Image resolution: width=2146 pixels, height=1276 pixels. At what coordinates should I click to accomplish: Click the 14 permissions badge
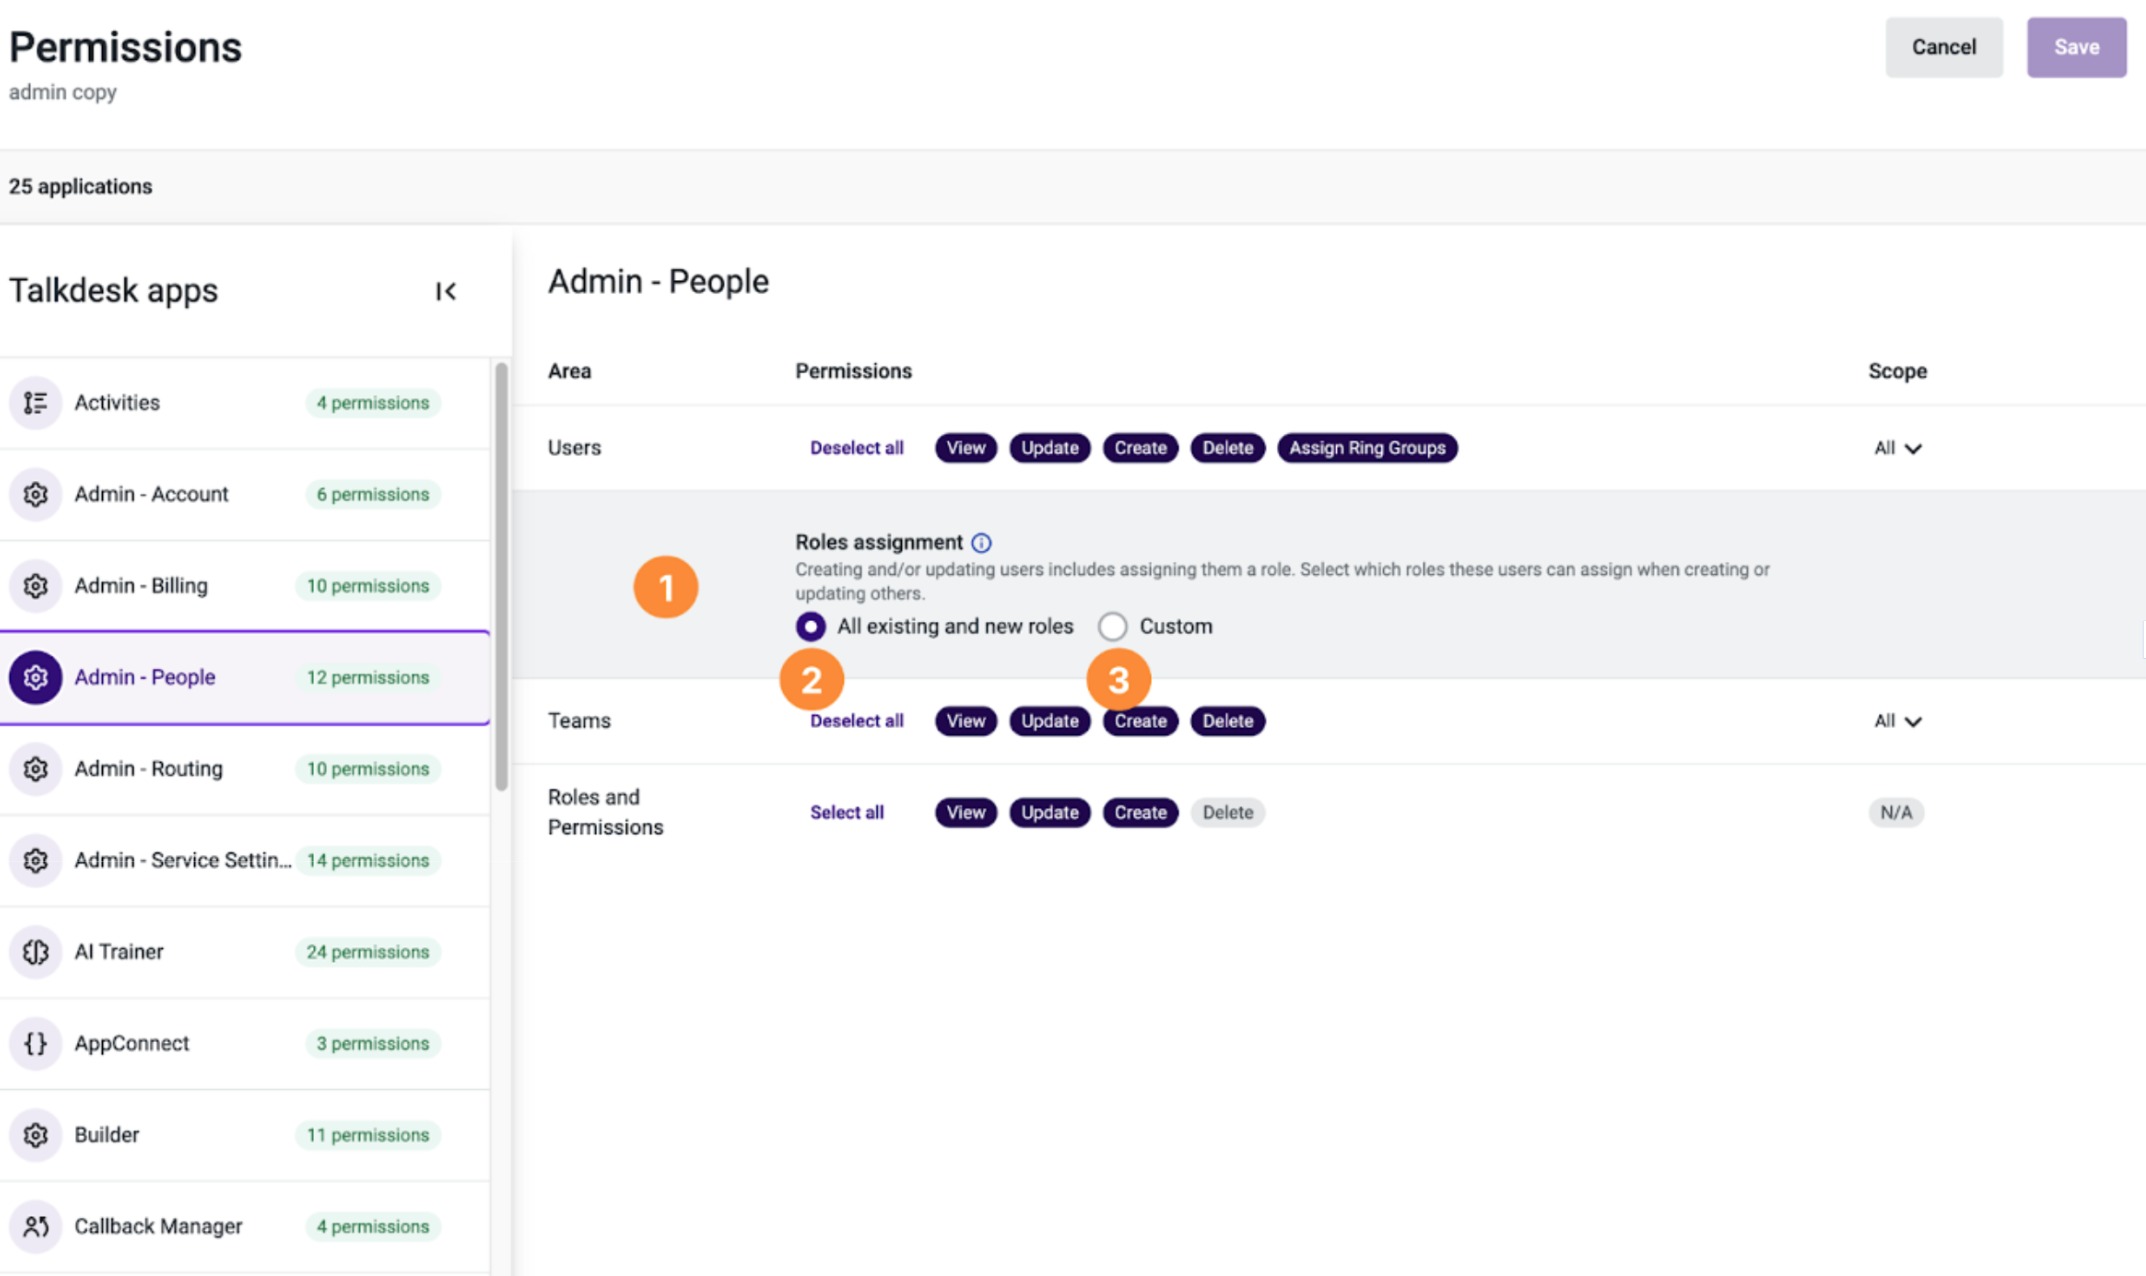point(367,860)
